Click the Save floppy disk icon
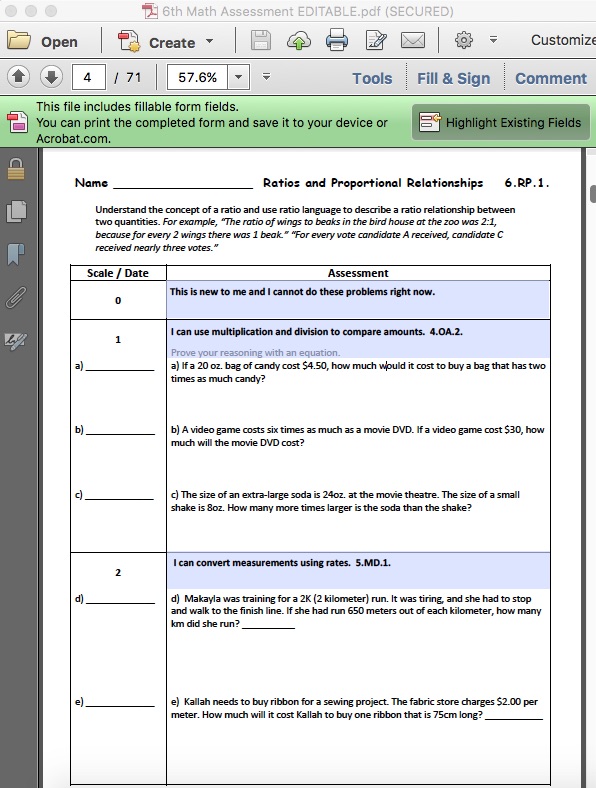 point(261,41)
